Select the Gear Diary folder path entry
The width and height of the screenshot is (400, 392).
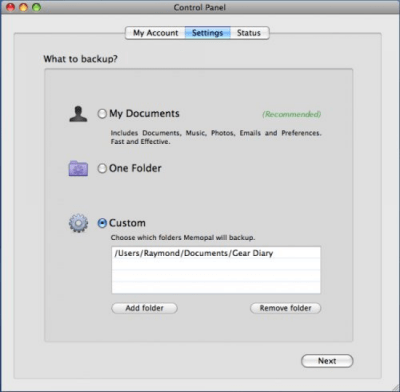[x=216, y=253]
